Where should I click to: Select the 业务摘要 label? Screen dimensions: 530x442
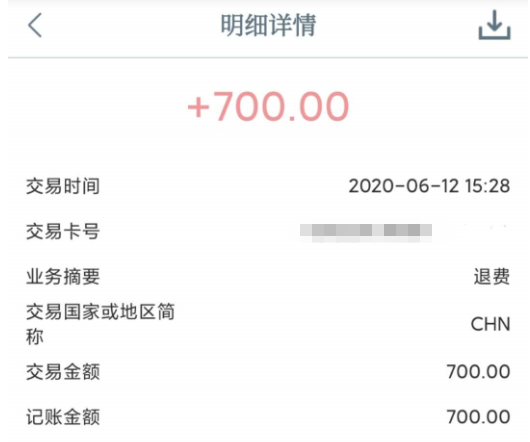click(x=63, y=277)
